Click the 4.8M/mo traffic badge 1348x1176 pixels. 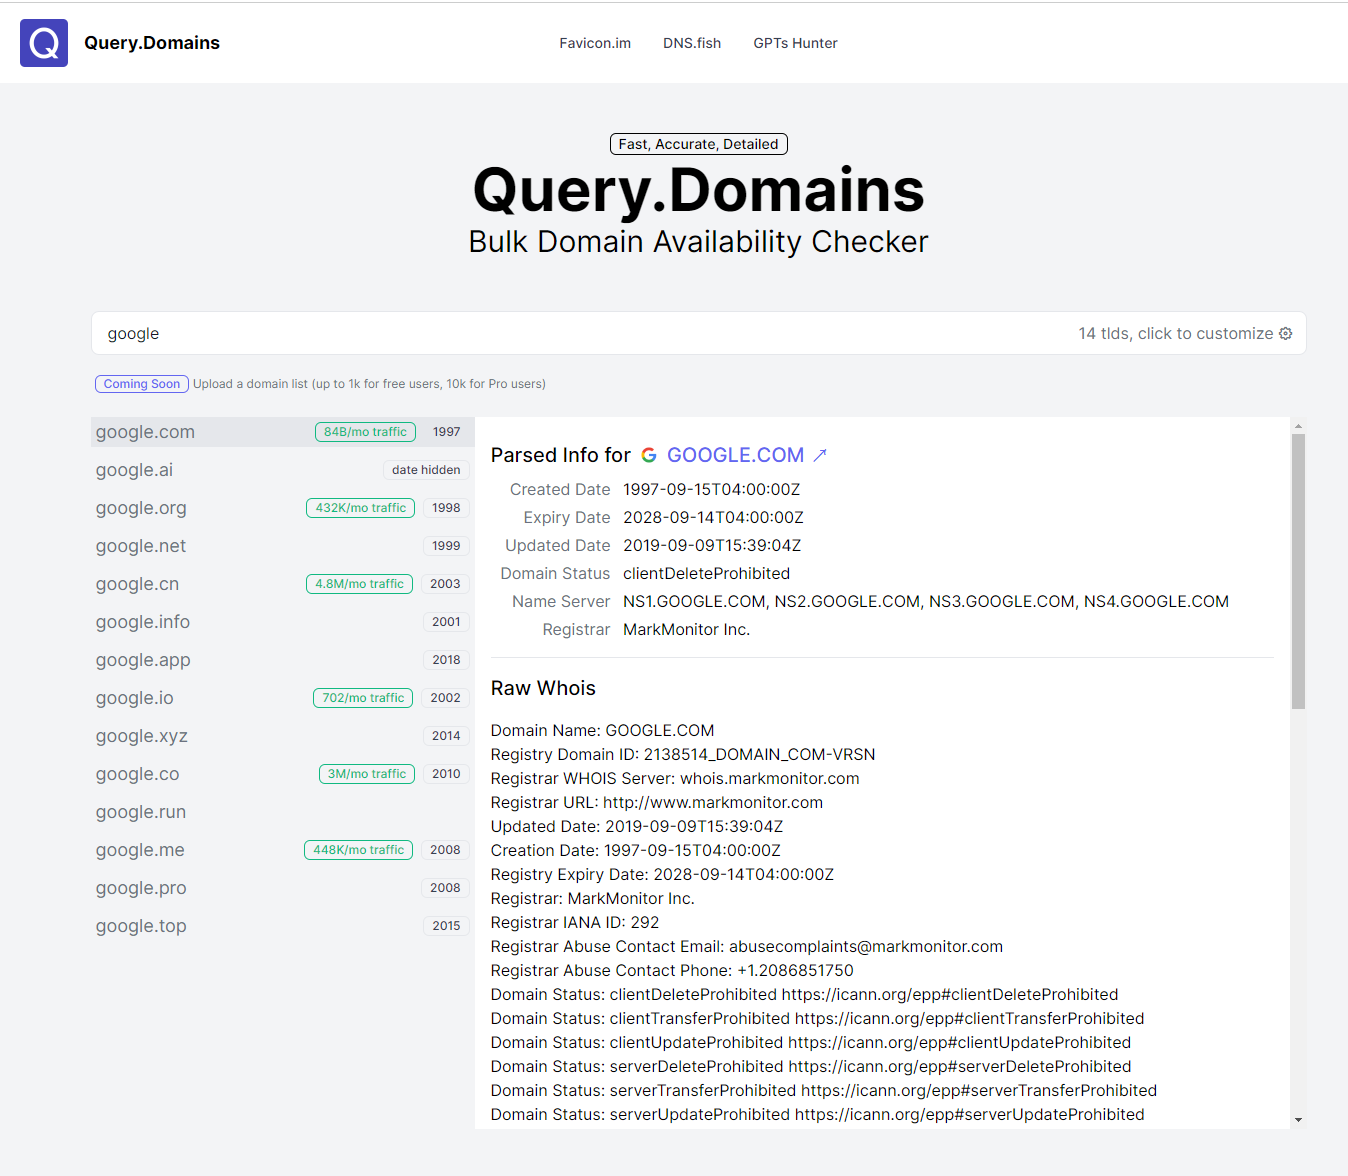coord(359,584)
